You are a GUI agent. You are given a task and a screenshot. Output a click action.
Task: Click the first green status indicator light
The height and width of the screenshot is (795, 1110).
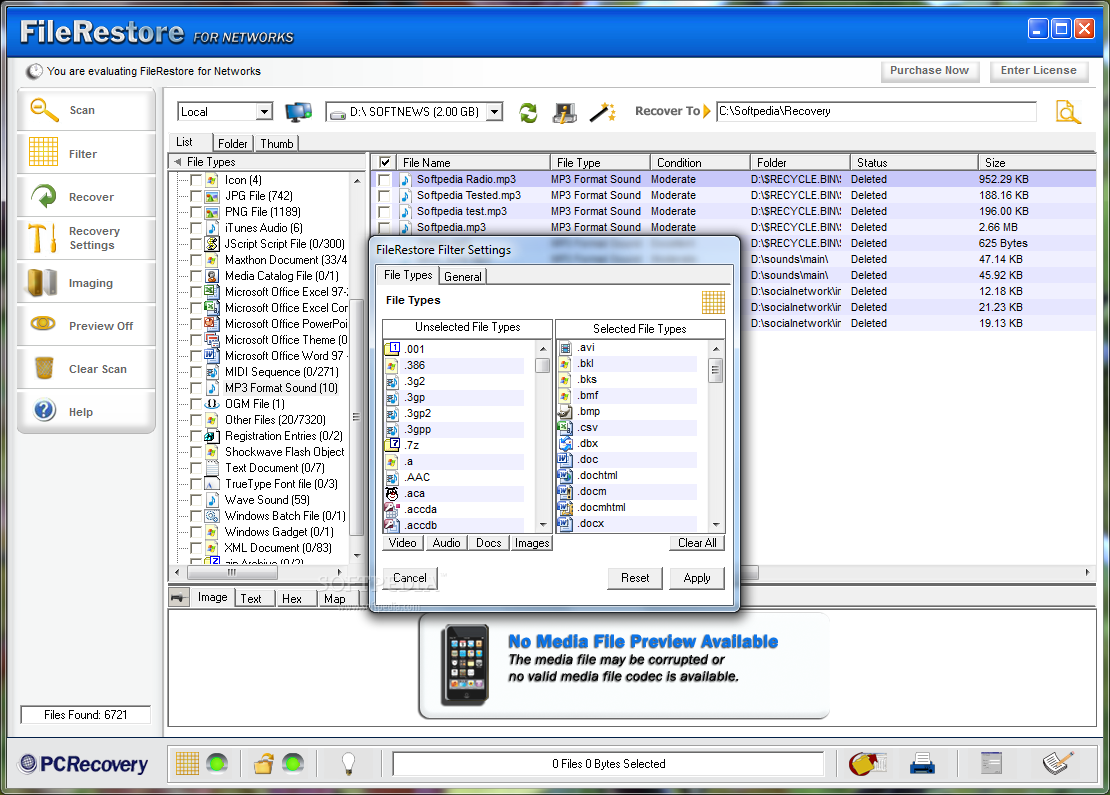coord(217,763)
